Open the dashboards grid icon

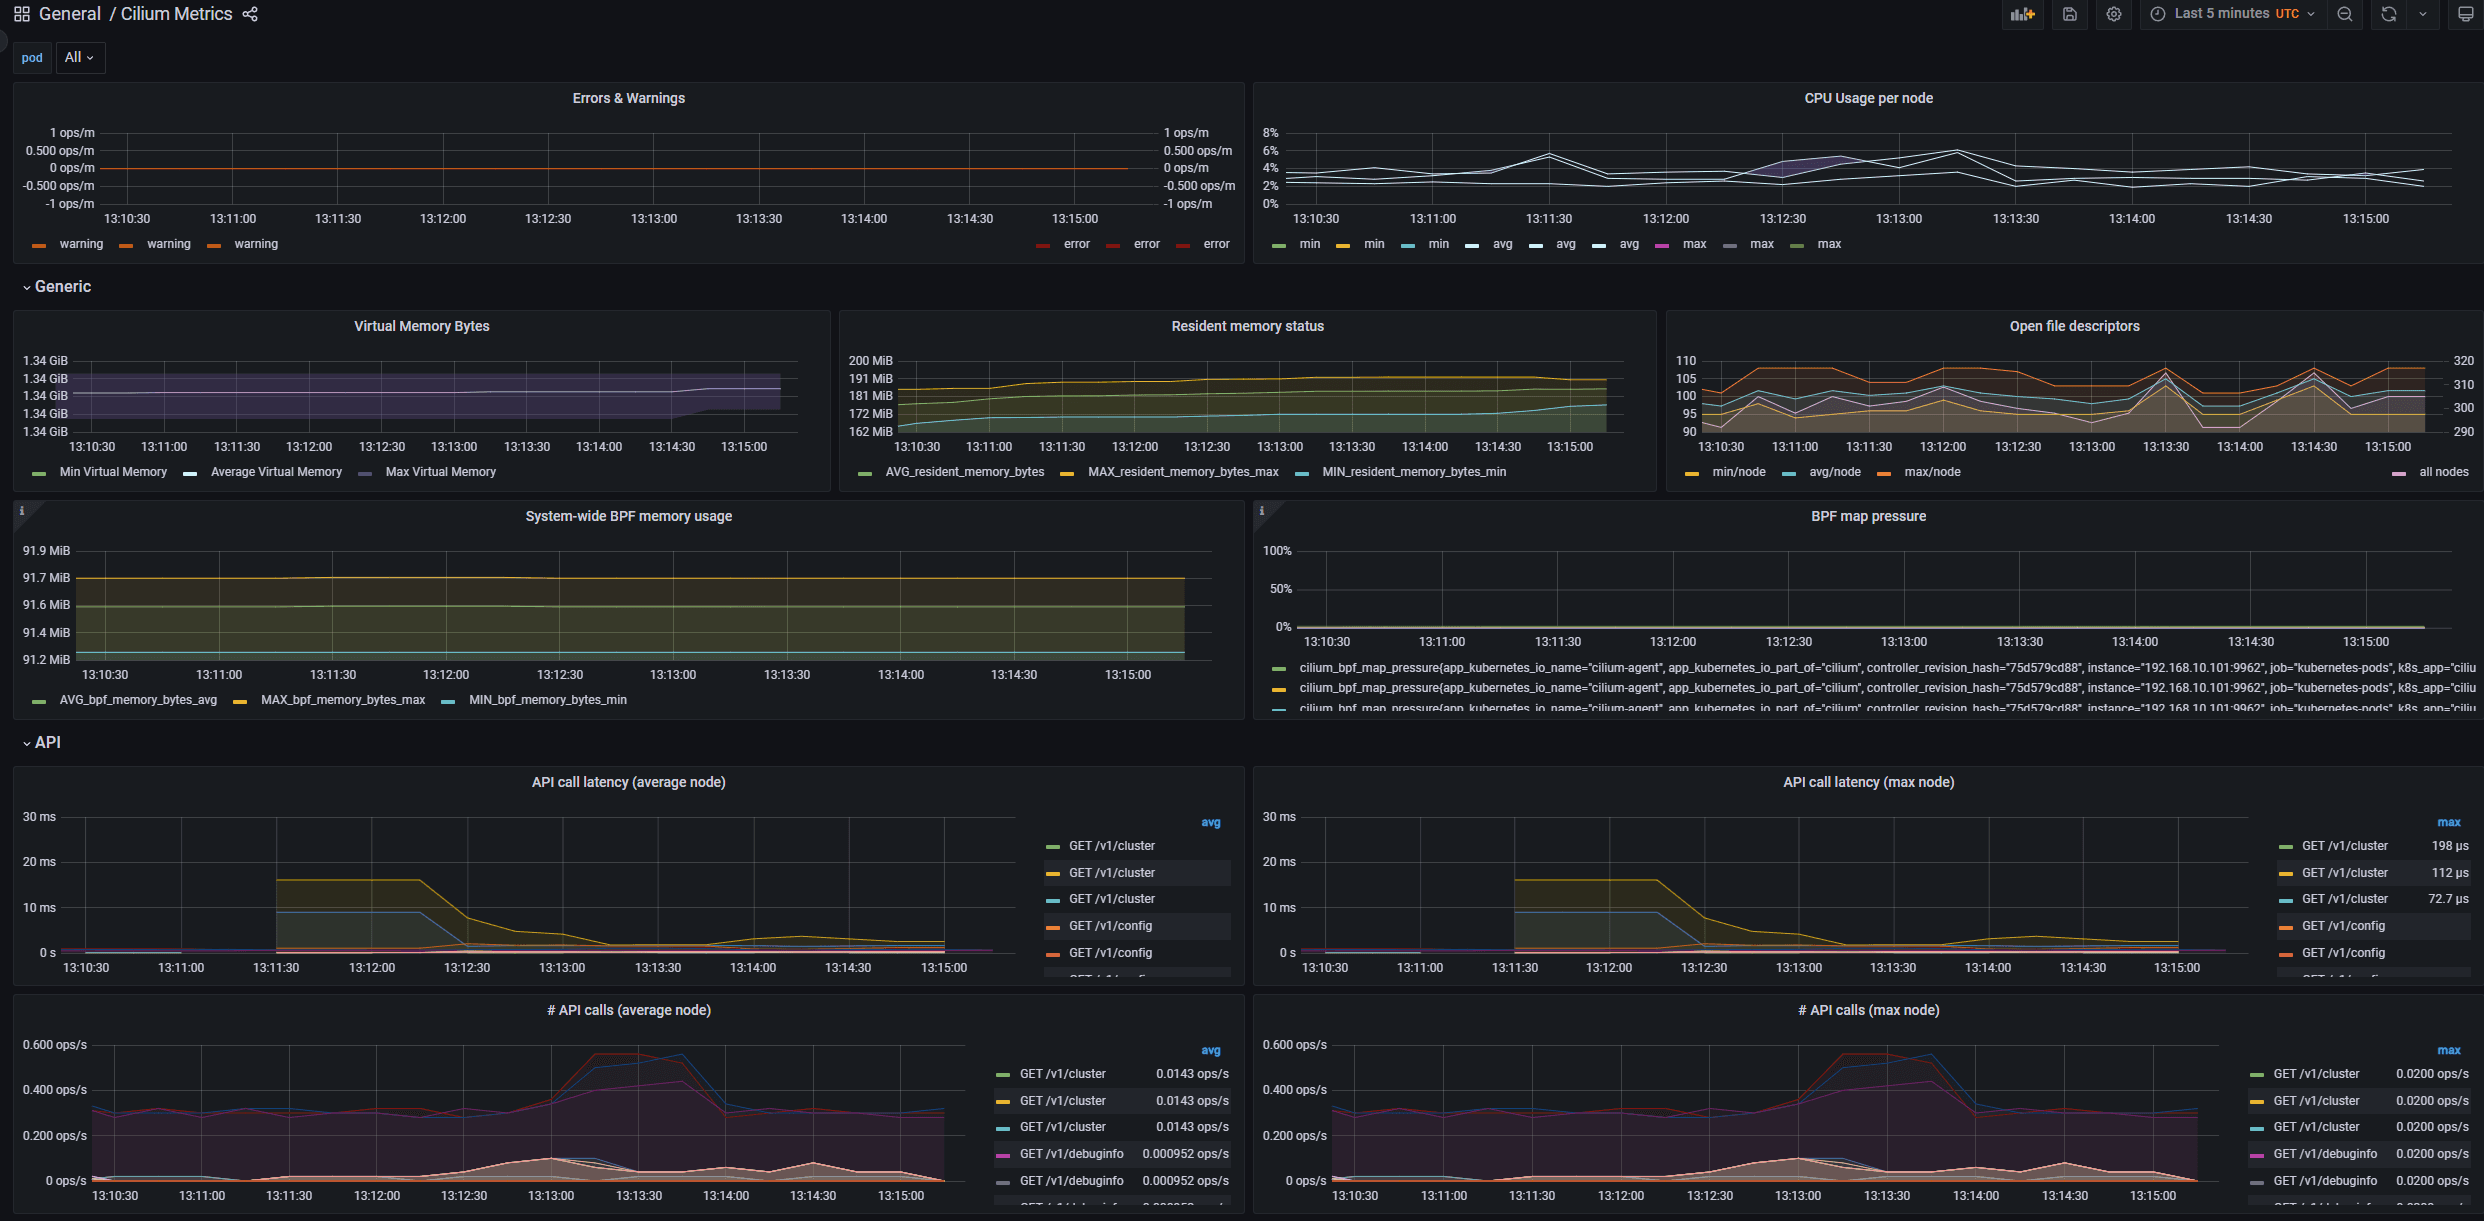tap(22, 14)
